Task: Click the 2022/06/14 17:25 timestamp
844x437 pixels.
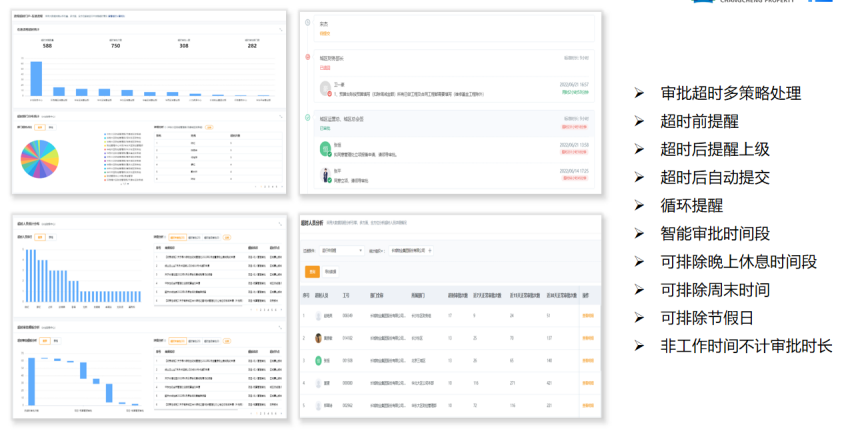Action: (574, 171)
